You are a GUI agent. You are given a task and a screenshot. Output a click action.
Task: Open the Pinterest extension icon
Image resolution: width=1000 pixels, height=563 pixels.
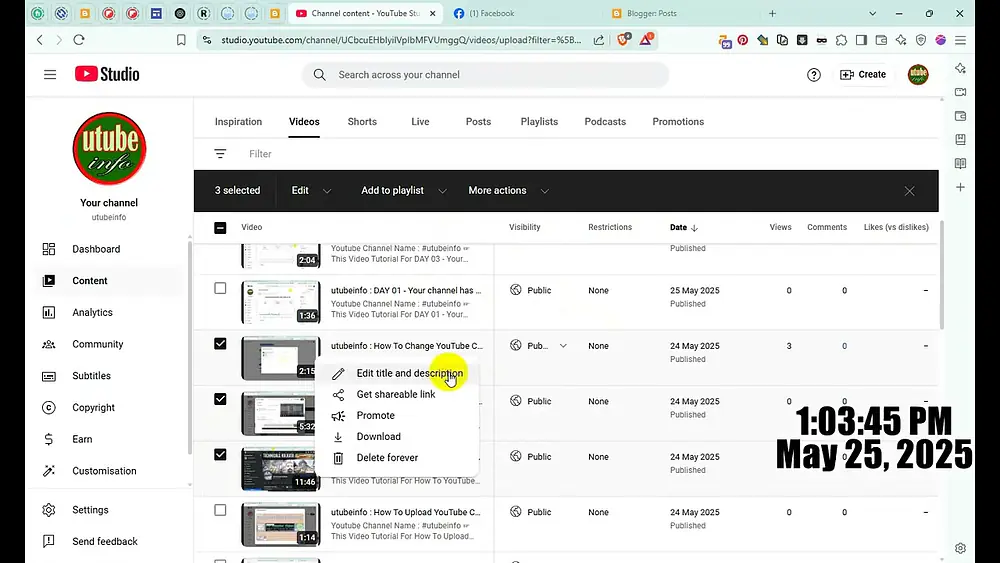[x=742, y=40]
